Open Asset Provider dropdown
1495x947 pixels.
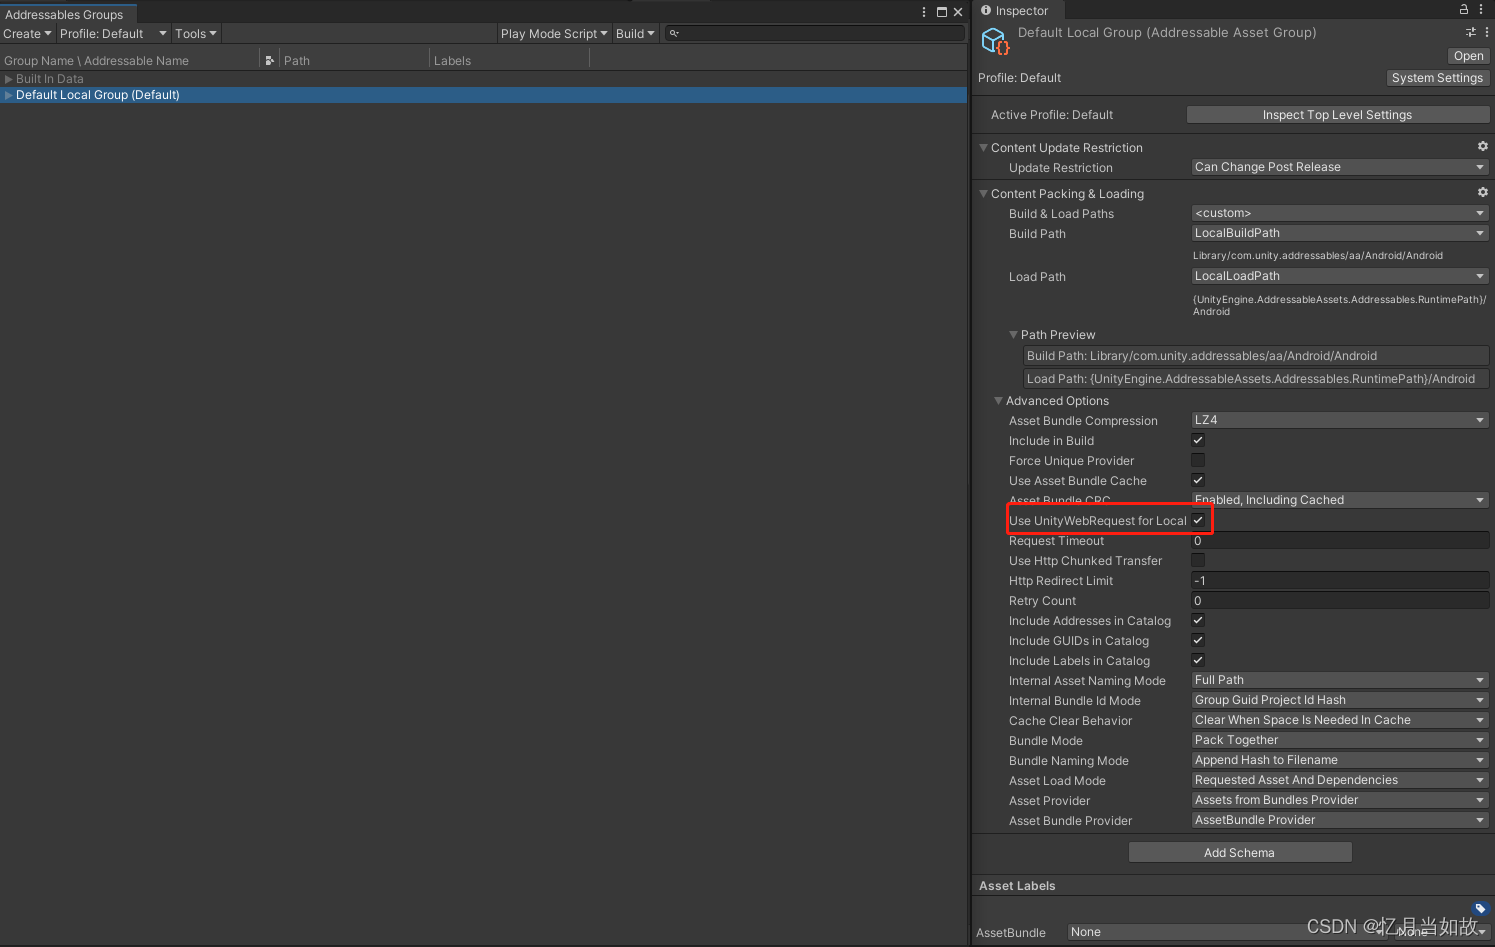[x=1340, y=800]
